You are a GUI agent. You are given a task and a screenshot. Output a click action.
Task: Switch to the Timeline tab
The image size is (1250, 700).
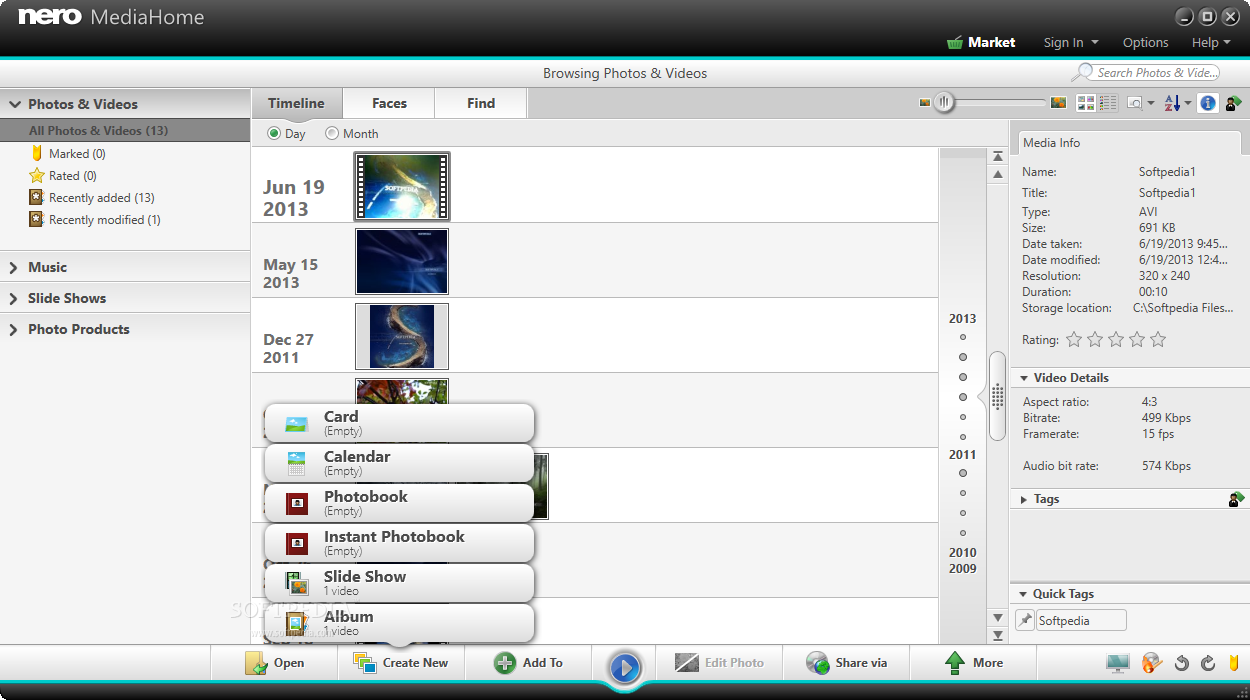point(296,103)
